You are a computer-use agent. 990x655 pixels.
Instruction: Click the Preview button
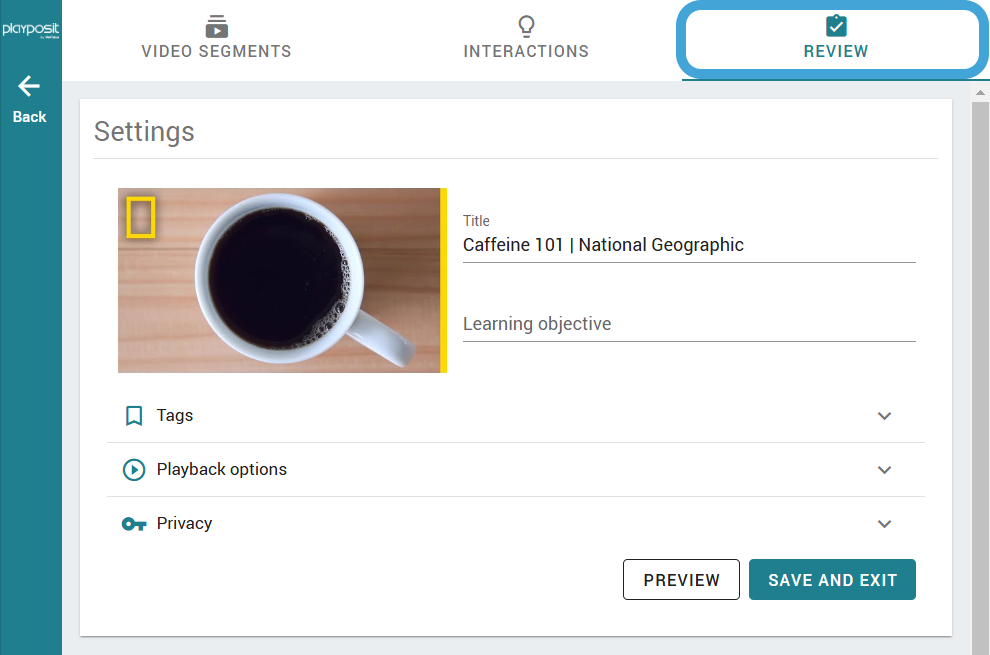click(x=681, y=579)
